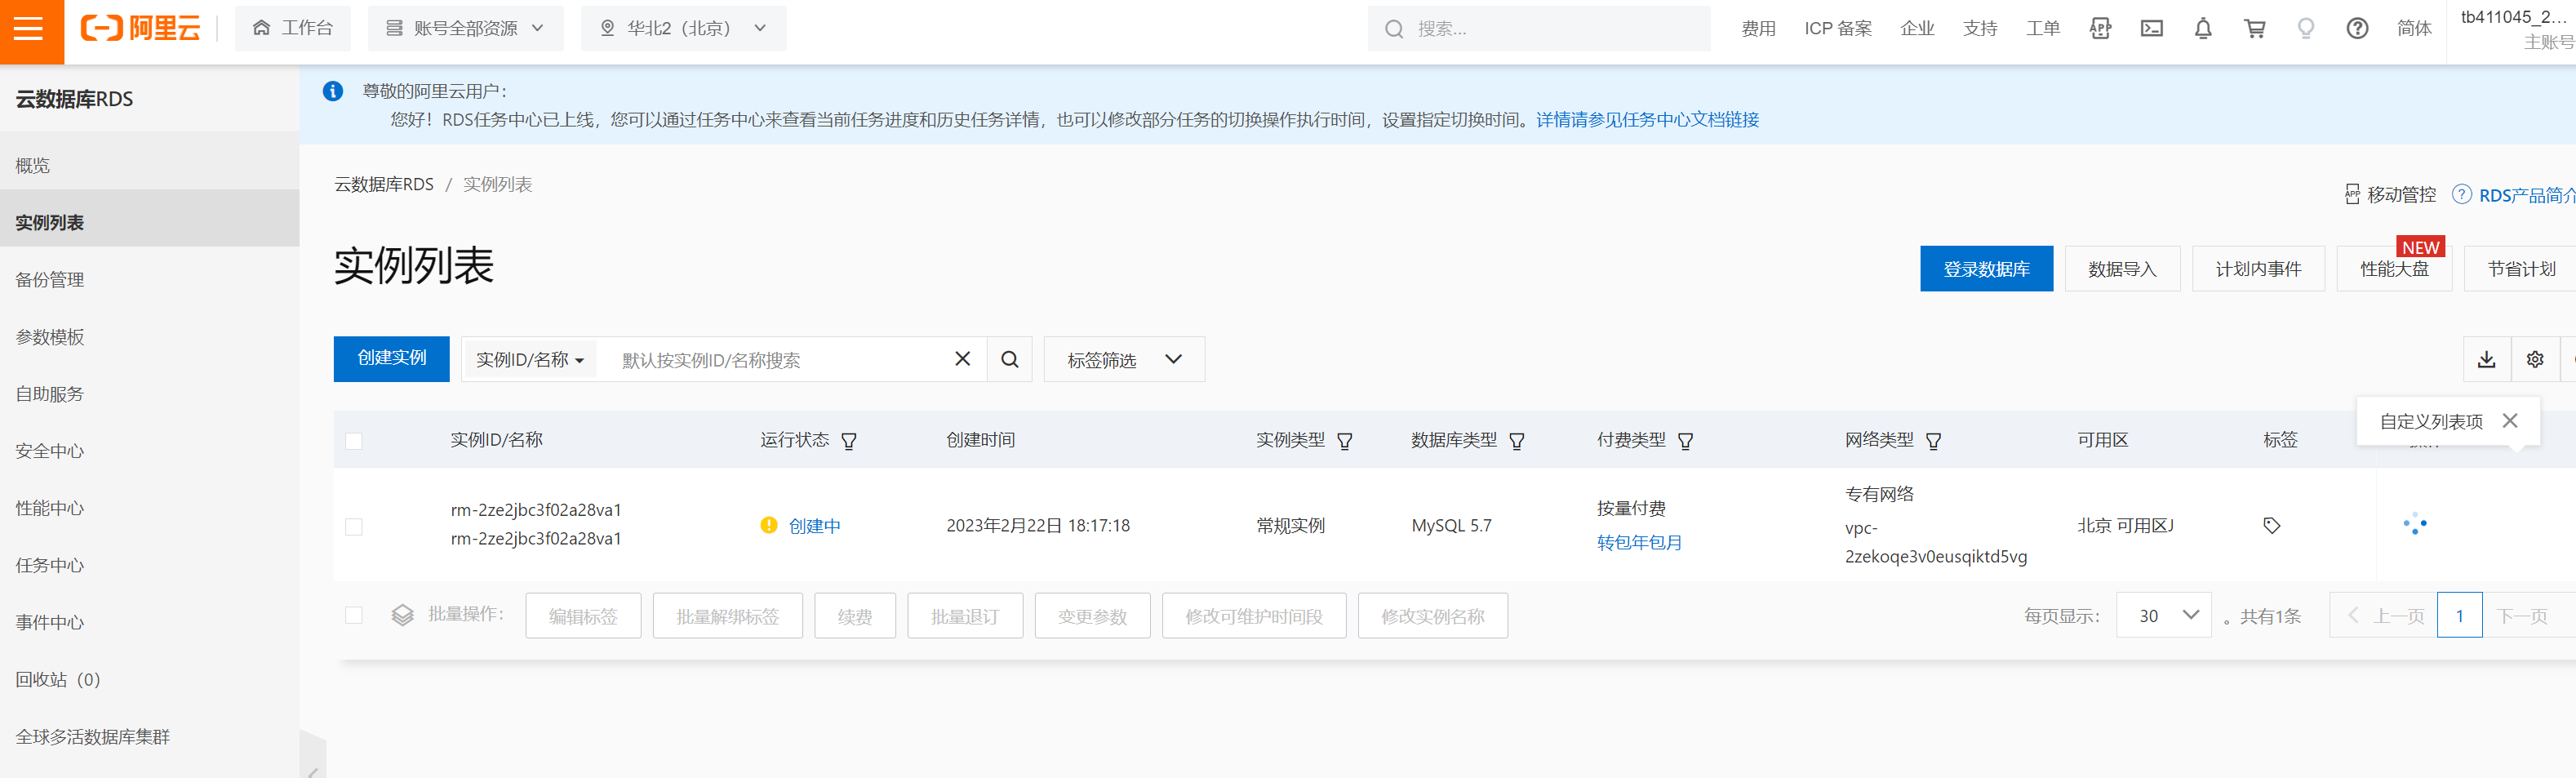This screenshot has width=2576, height=778.
Task: Open the column settings gear icon
Action: 2535,360
